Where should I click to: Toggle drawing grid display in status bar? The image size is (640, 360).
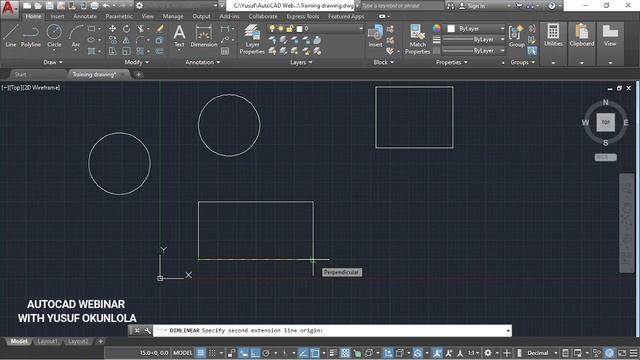tap(200, 353)
